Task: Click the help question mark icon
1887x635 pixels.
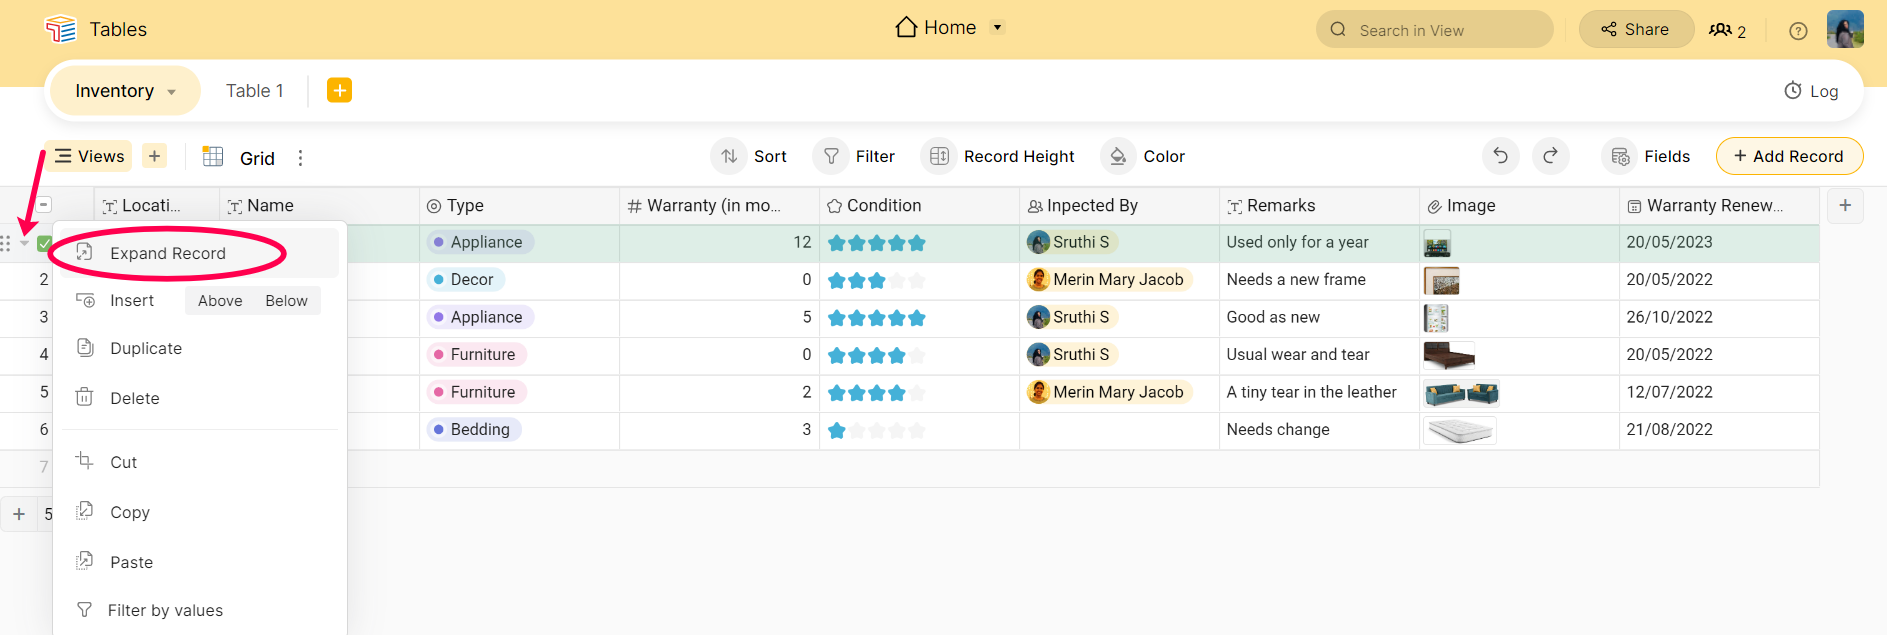Action: (1798, 31)
